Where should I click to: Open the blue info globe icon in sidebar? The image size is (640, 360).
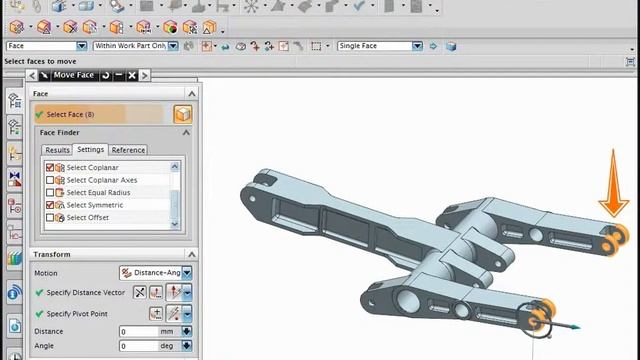click(x=14, y=292)
